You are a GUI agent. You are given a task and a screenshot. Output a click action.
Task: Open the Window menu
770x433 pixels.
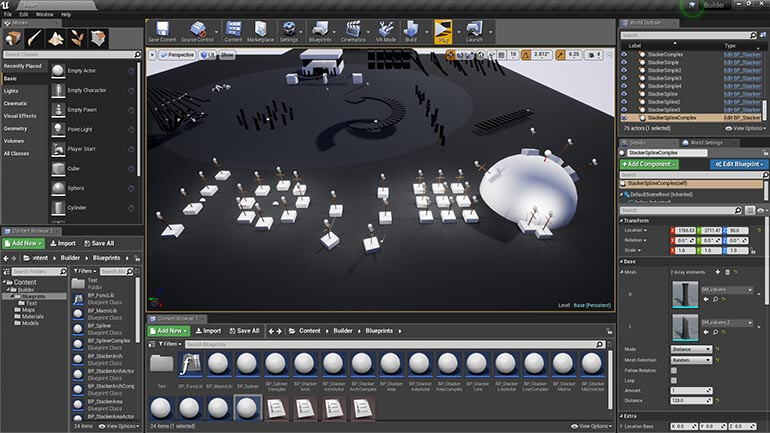pyautogui.click(x=44, y=15)
